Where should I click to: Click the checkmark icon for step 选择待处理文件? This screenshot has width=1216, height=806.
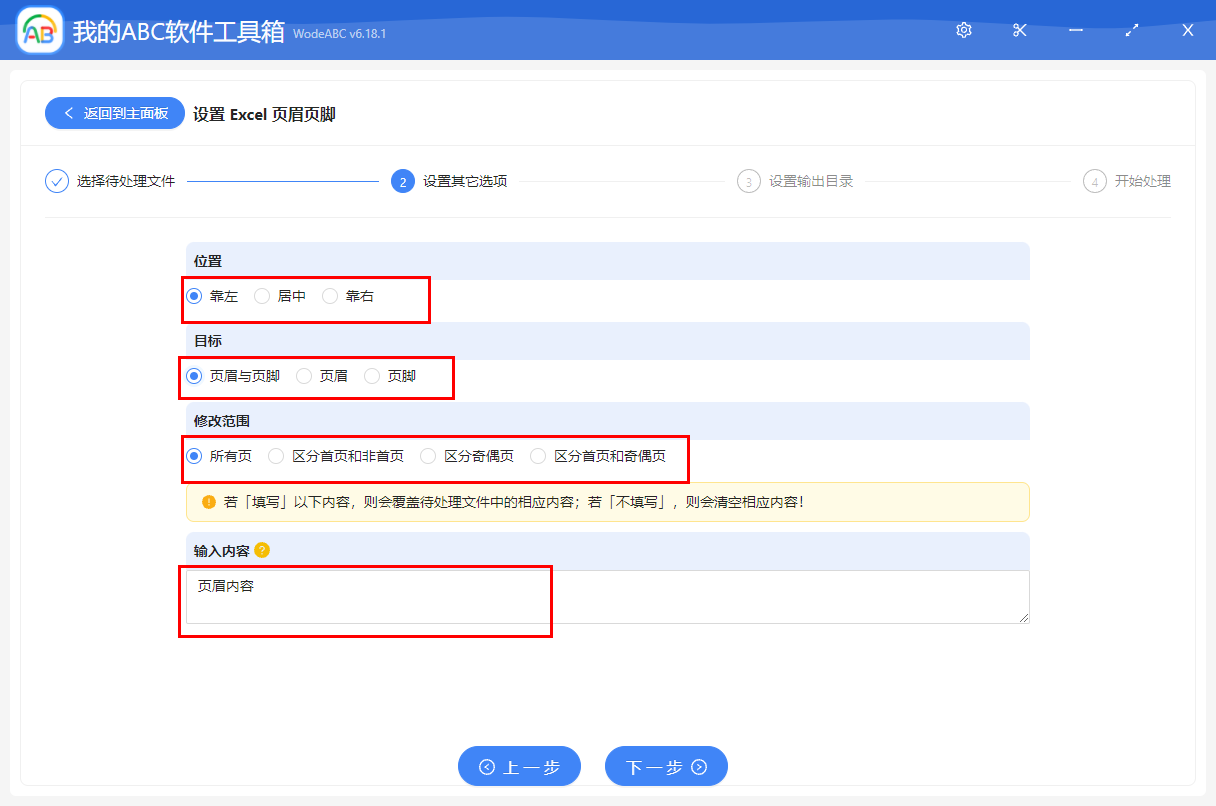click(x=57, y=181)
